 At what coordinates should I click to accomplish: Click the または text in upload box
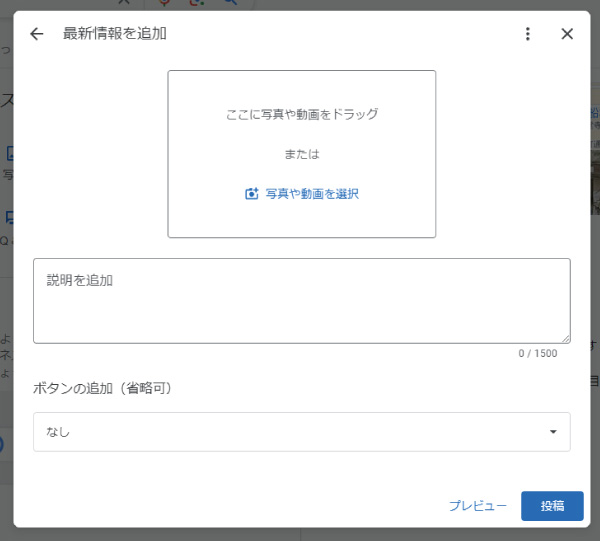coord(301,154)
